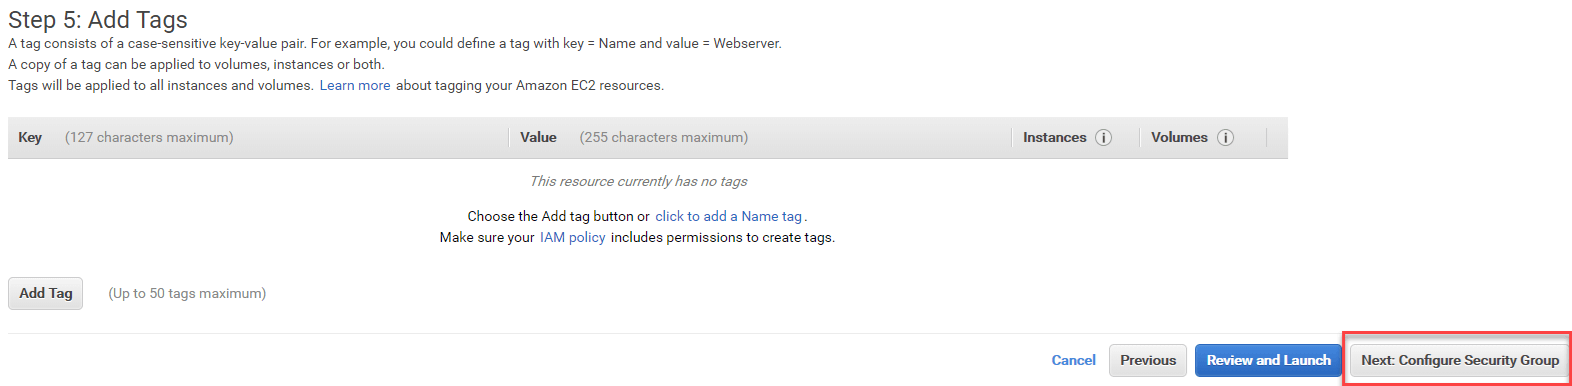Click the Key column header

coord(30,138)
